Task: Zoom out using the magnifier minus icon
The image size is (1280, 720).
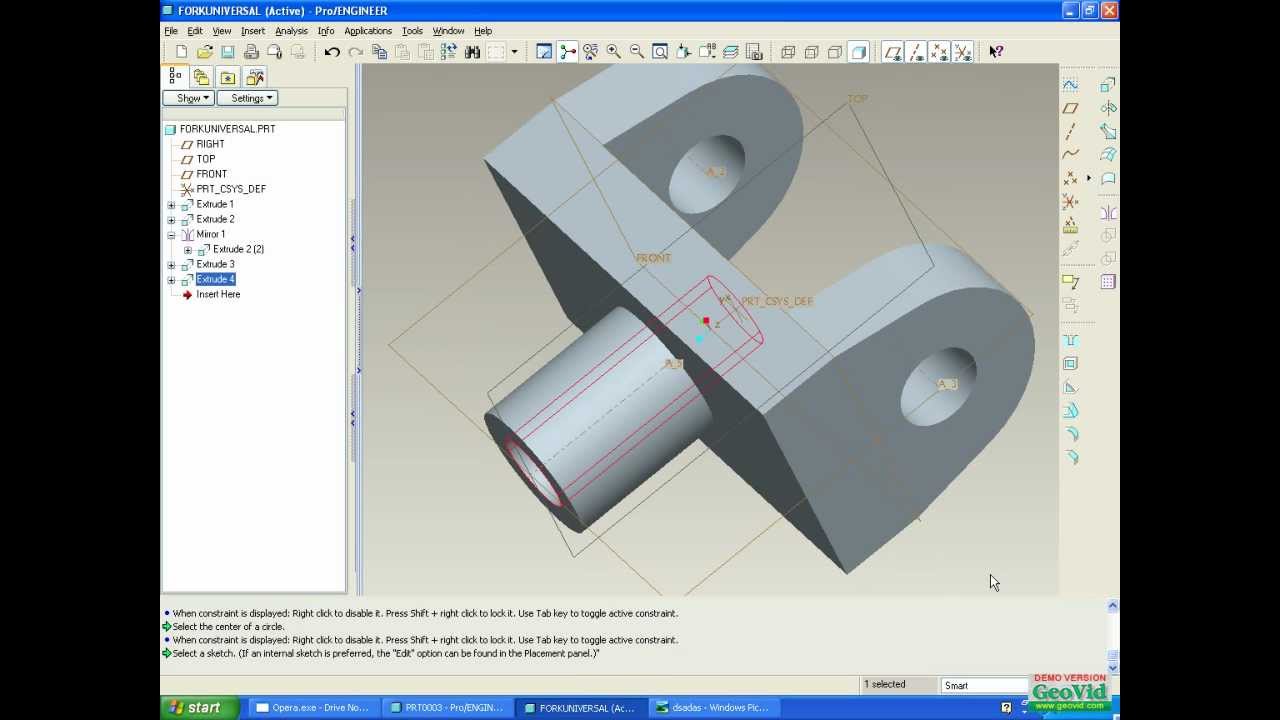Action: [637, 52]
